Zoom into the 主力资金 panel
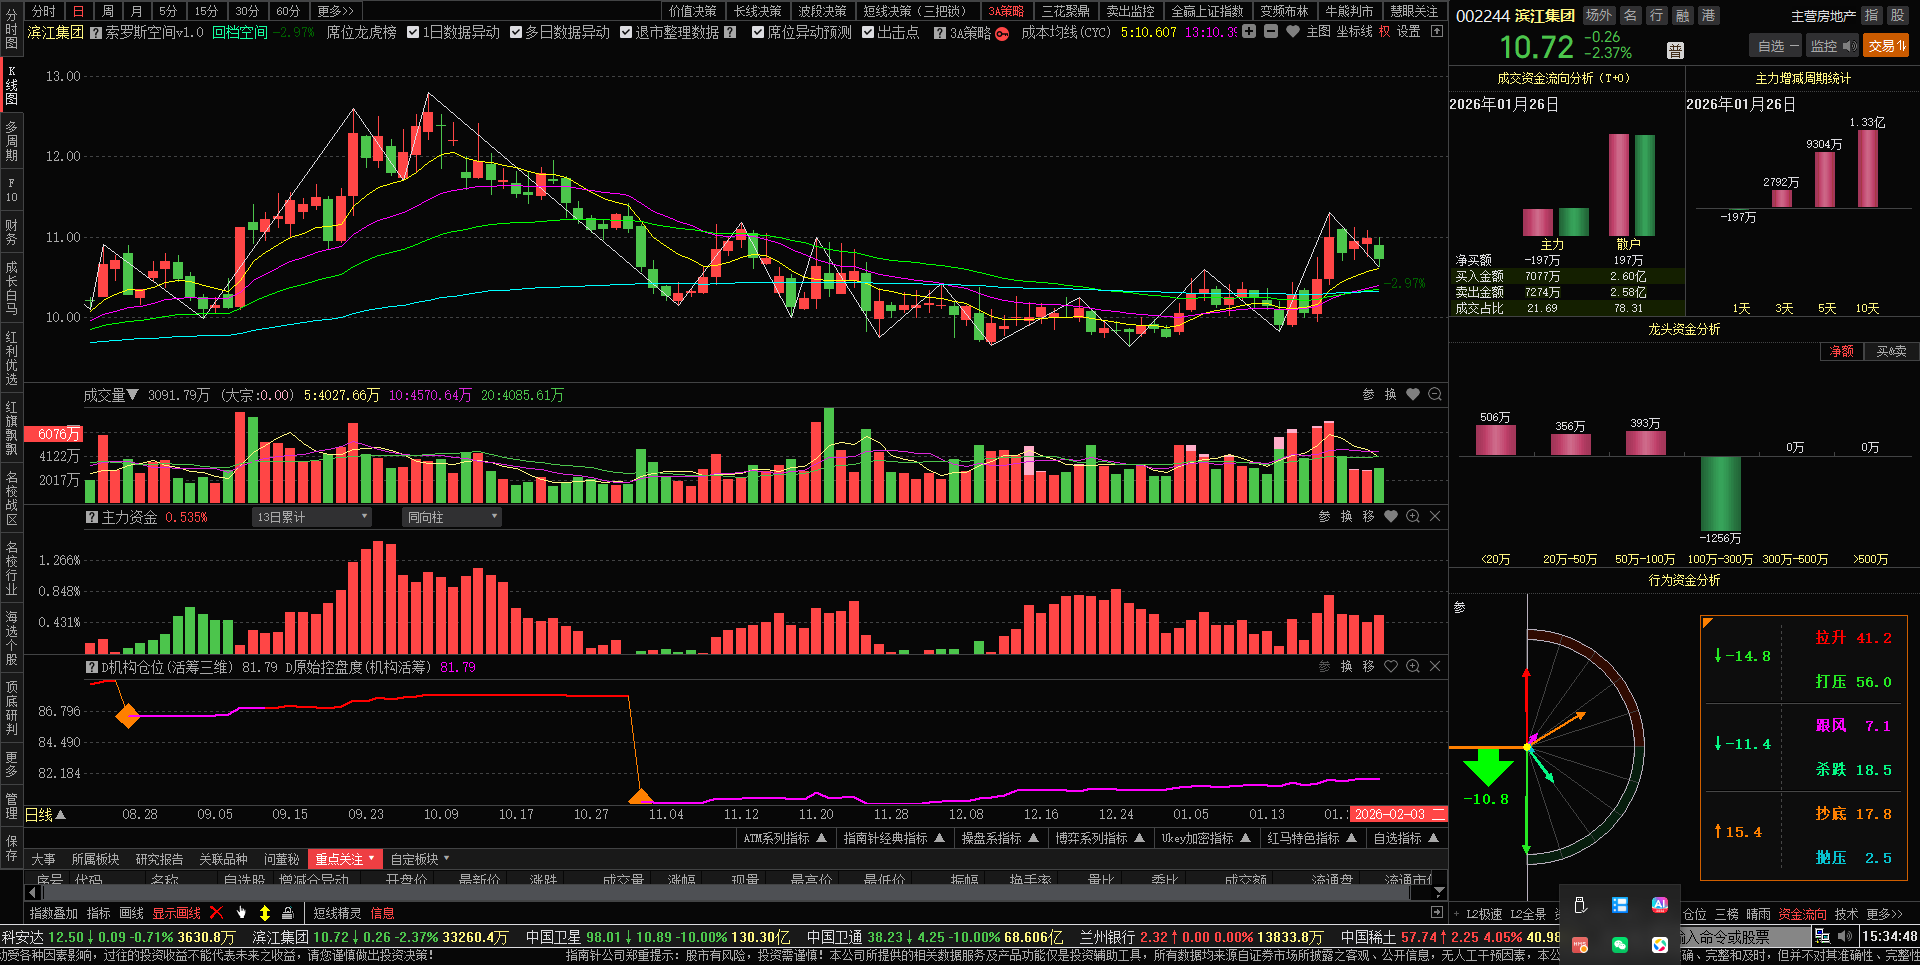Screen dimensions: 1920x965 click(x=1413, y=517)
